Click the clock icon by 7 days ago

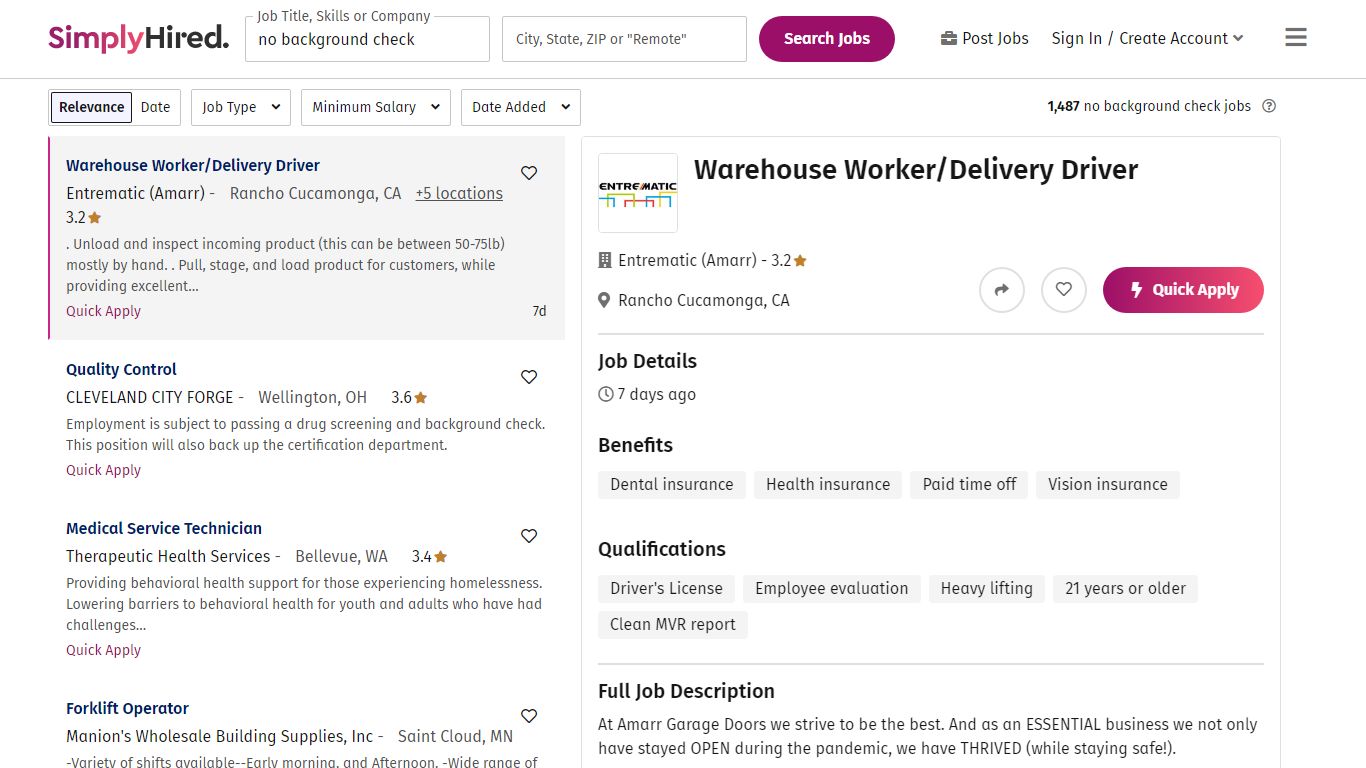605,394
